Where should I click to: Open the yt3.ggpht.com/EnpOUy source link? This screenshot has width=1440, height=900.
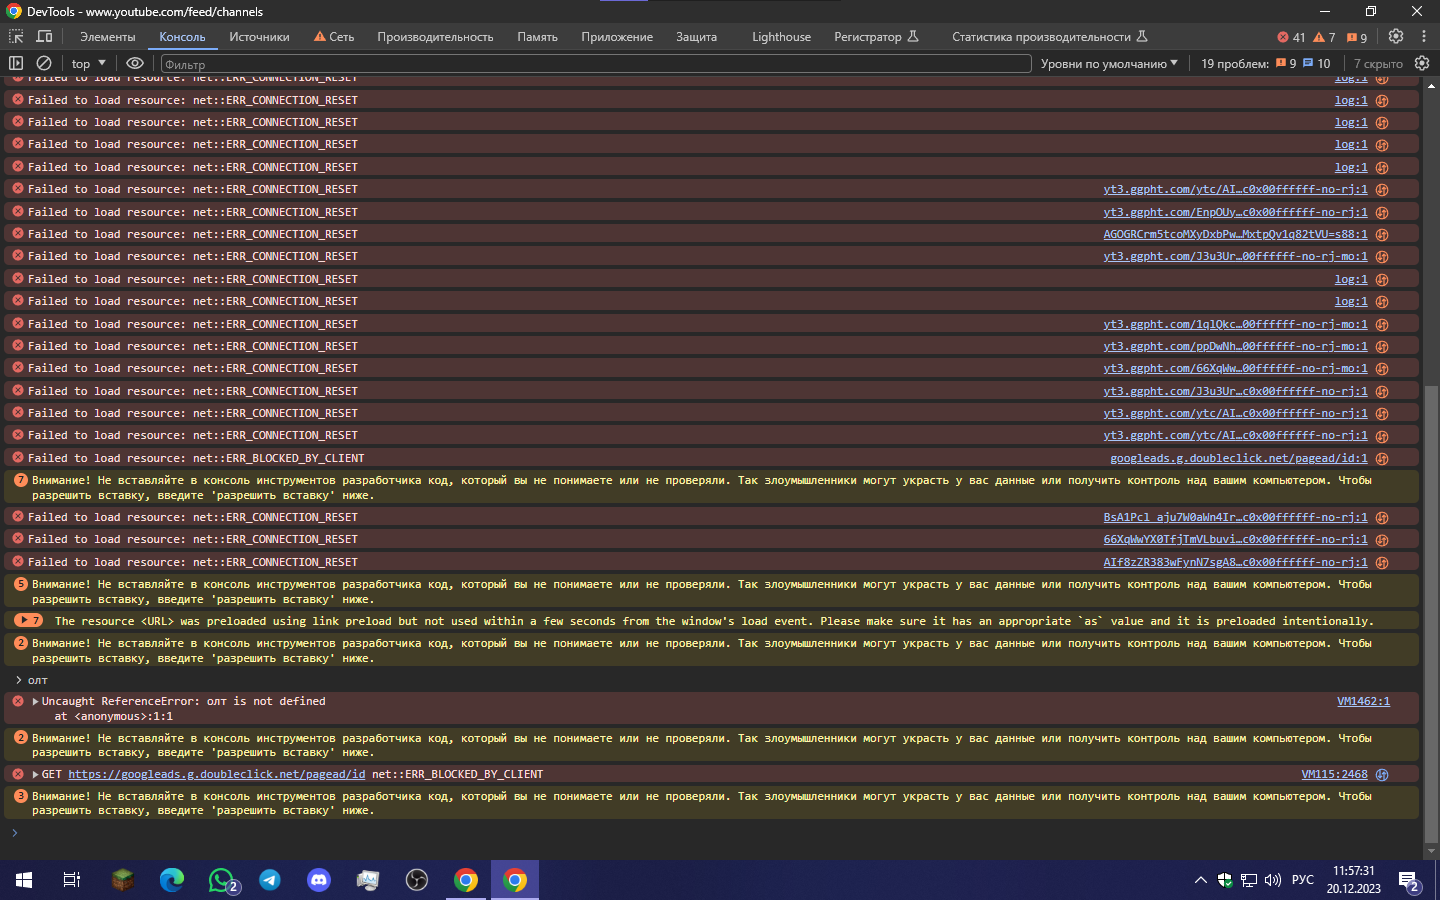pyautogui.click(x=1235, y=213)
